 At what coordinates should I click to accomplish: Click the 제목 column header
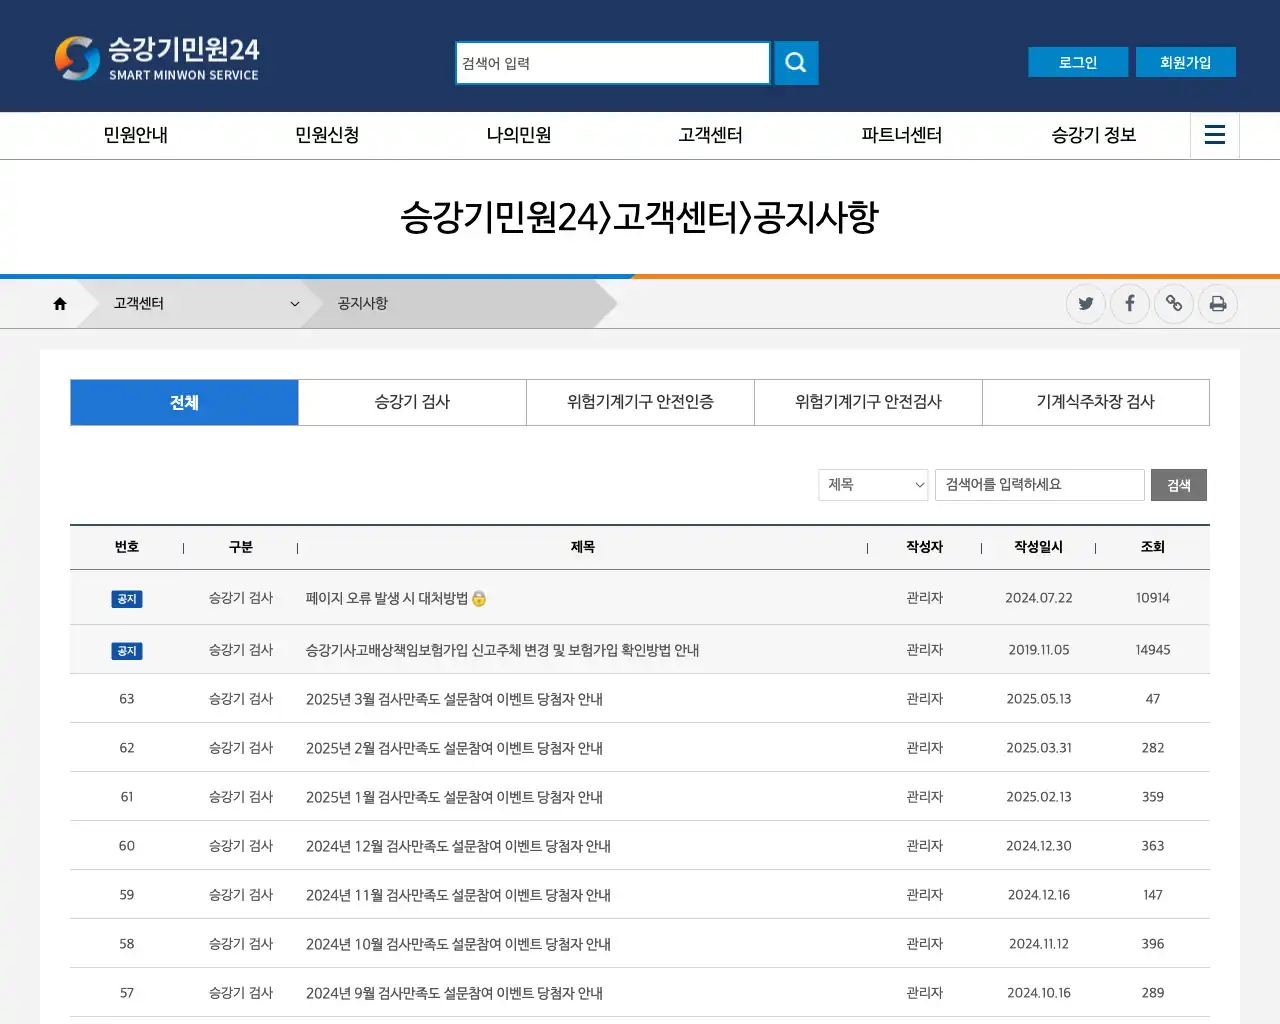coord(583,547)
